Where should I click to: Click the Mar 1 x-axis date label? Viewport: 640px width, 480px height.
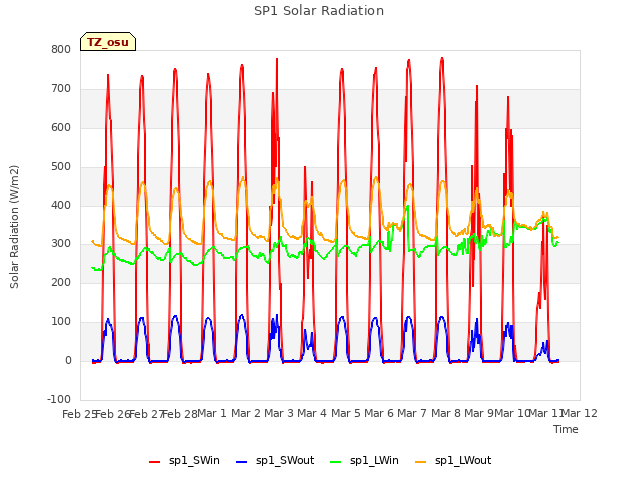coord(212,413)
